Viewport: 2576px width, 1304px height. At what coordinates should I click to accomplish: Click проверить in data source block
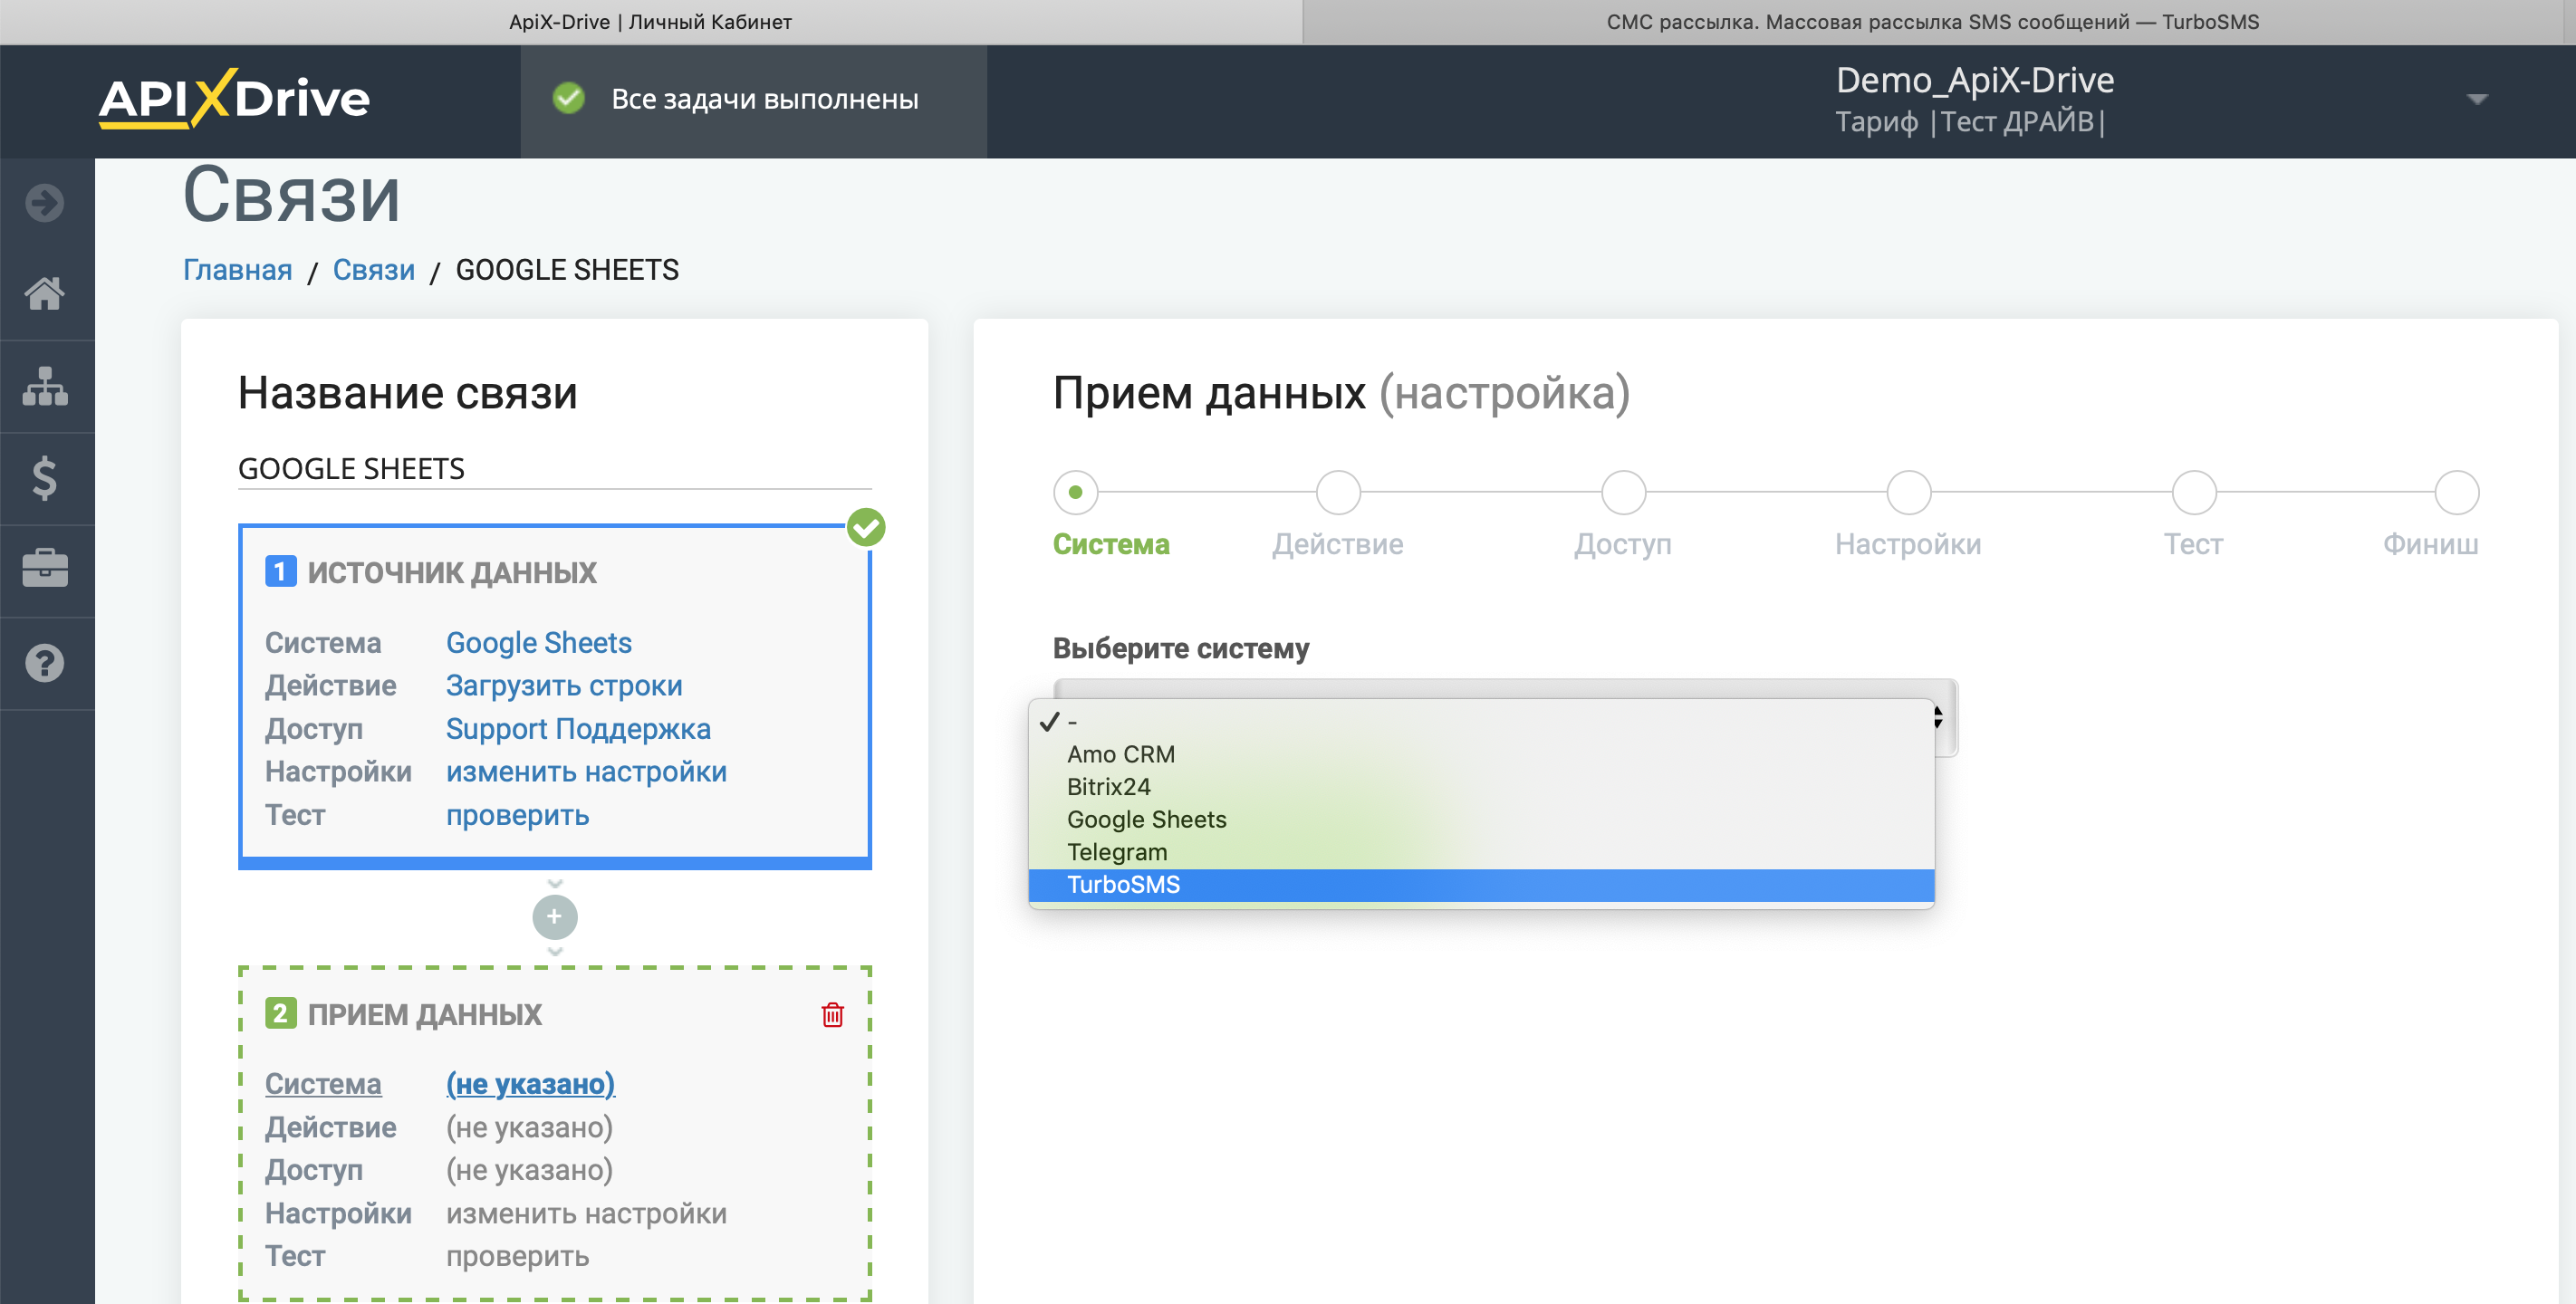click(517, 816)
